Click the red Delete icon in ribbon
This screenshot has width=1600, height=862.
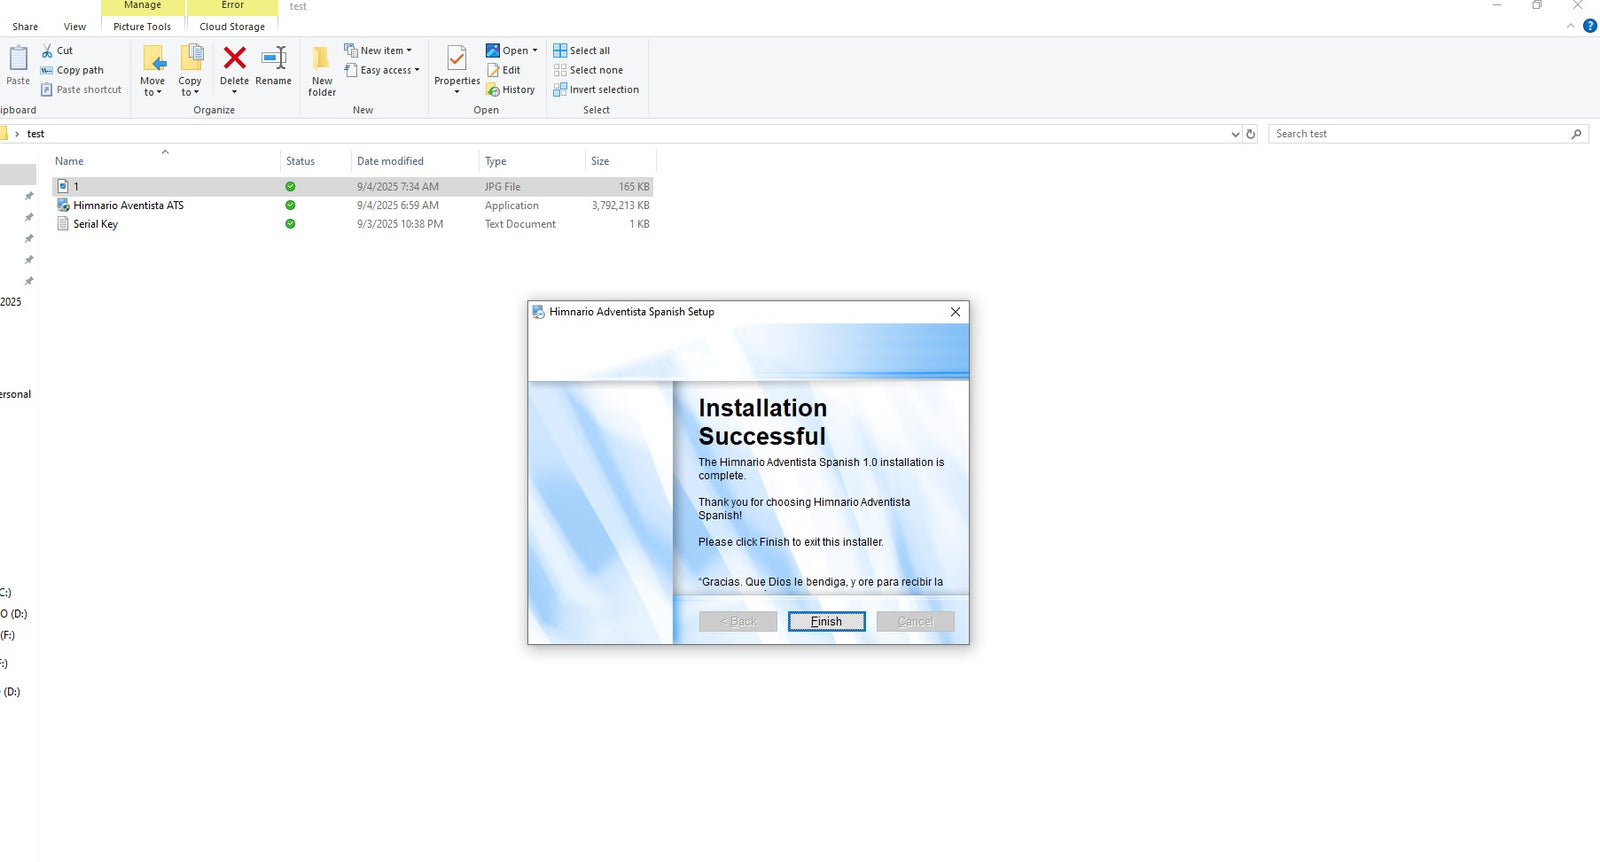pos(234,59)
